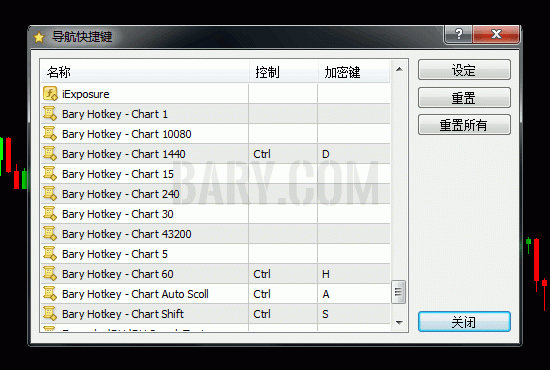The image size is (550, 370).
Task: Click the script icon for Chart 1440
Action: (50, 154)
